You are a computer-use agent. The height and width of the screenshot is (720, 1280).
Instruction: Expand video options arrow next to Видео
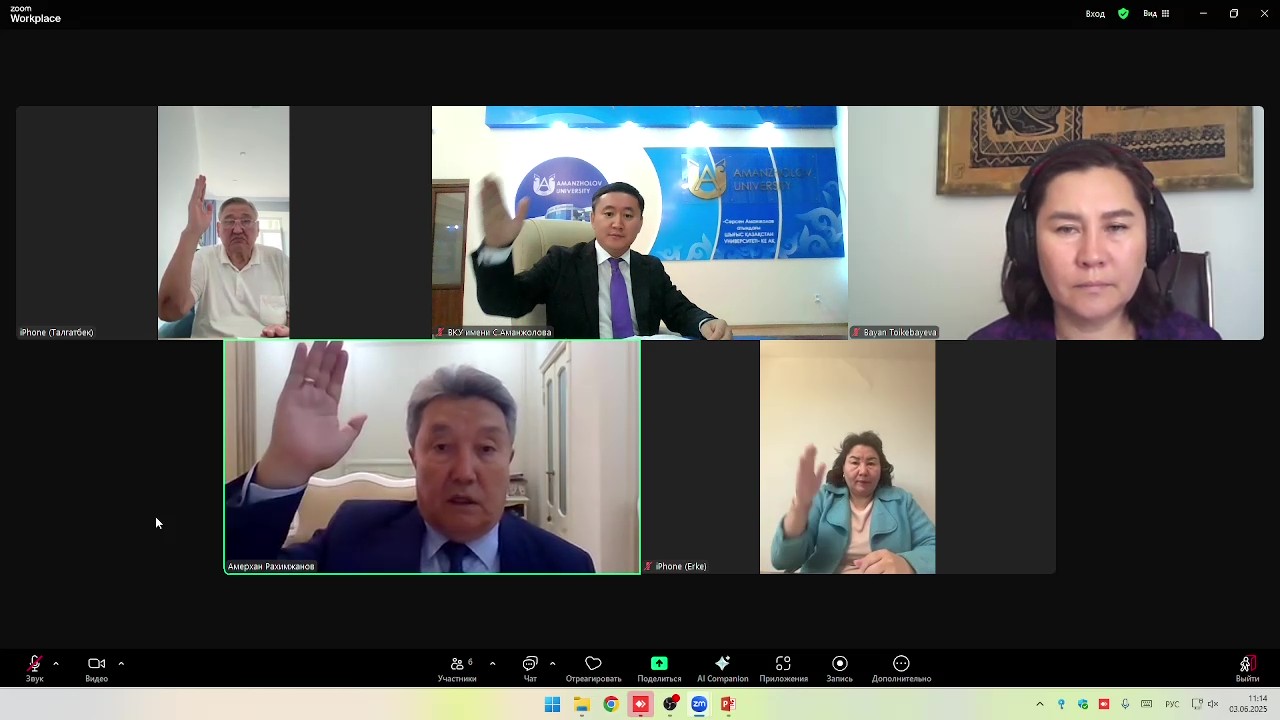coord(121,664)
